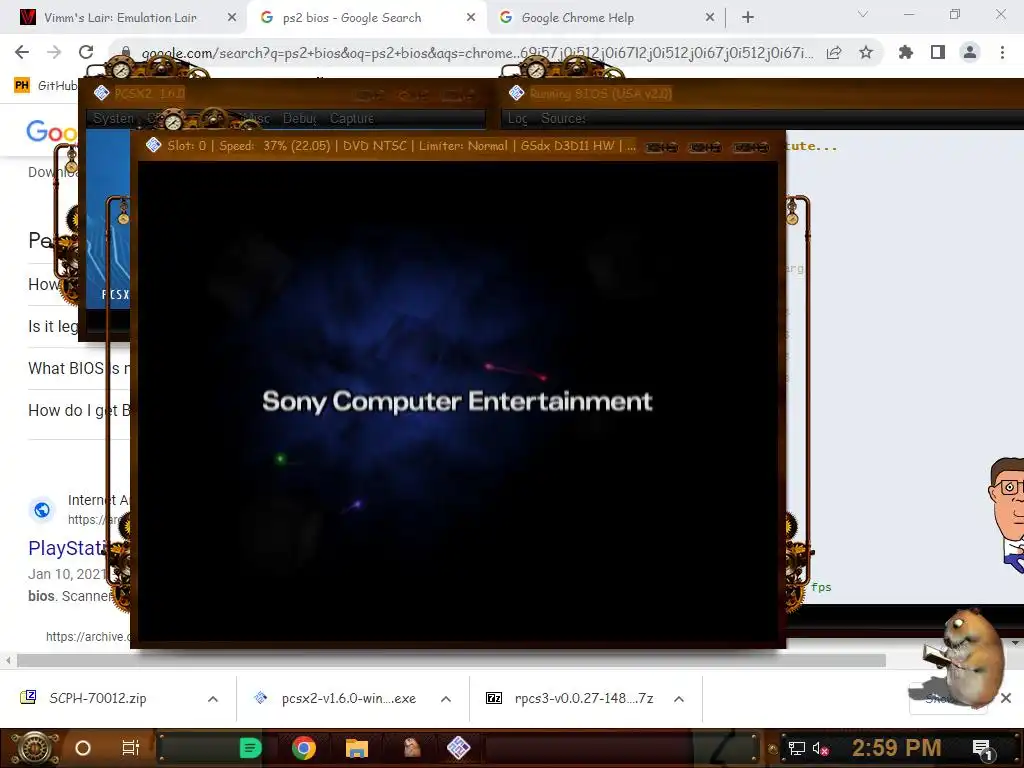Image resolution: width=1024 pixels, height=768 pixels.
Task: Open the Chrome three-dot menu
Action: (x=1002, y=52)
